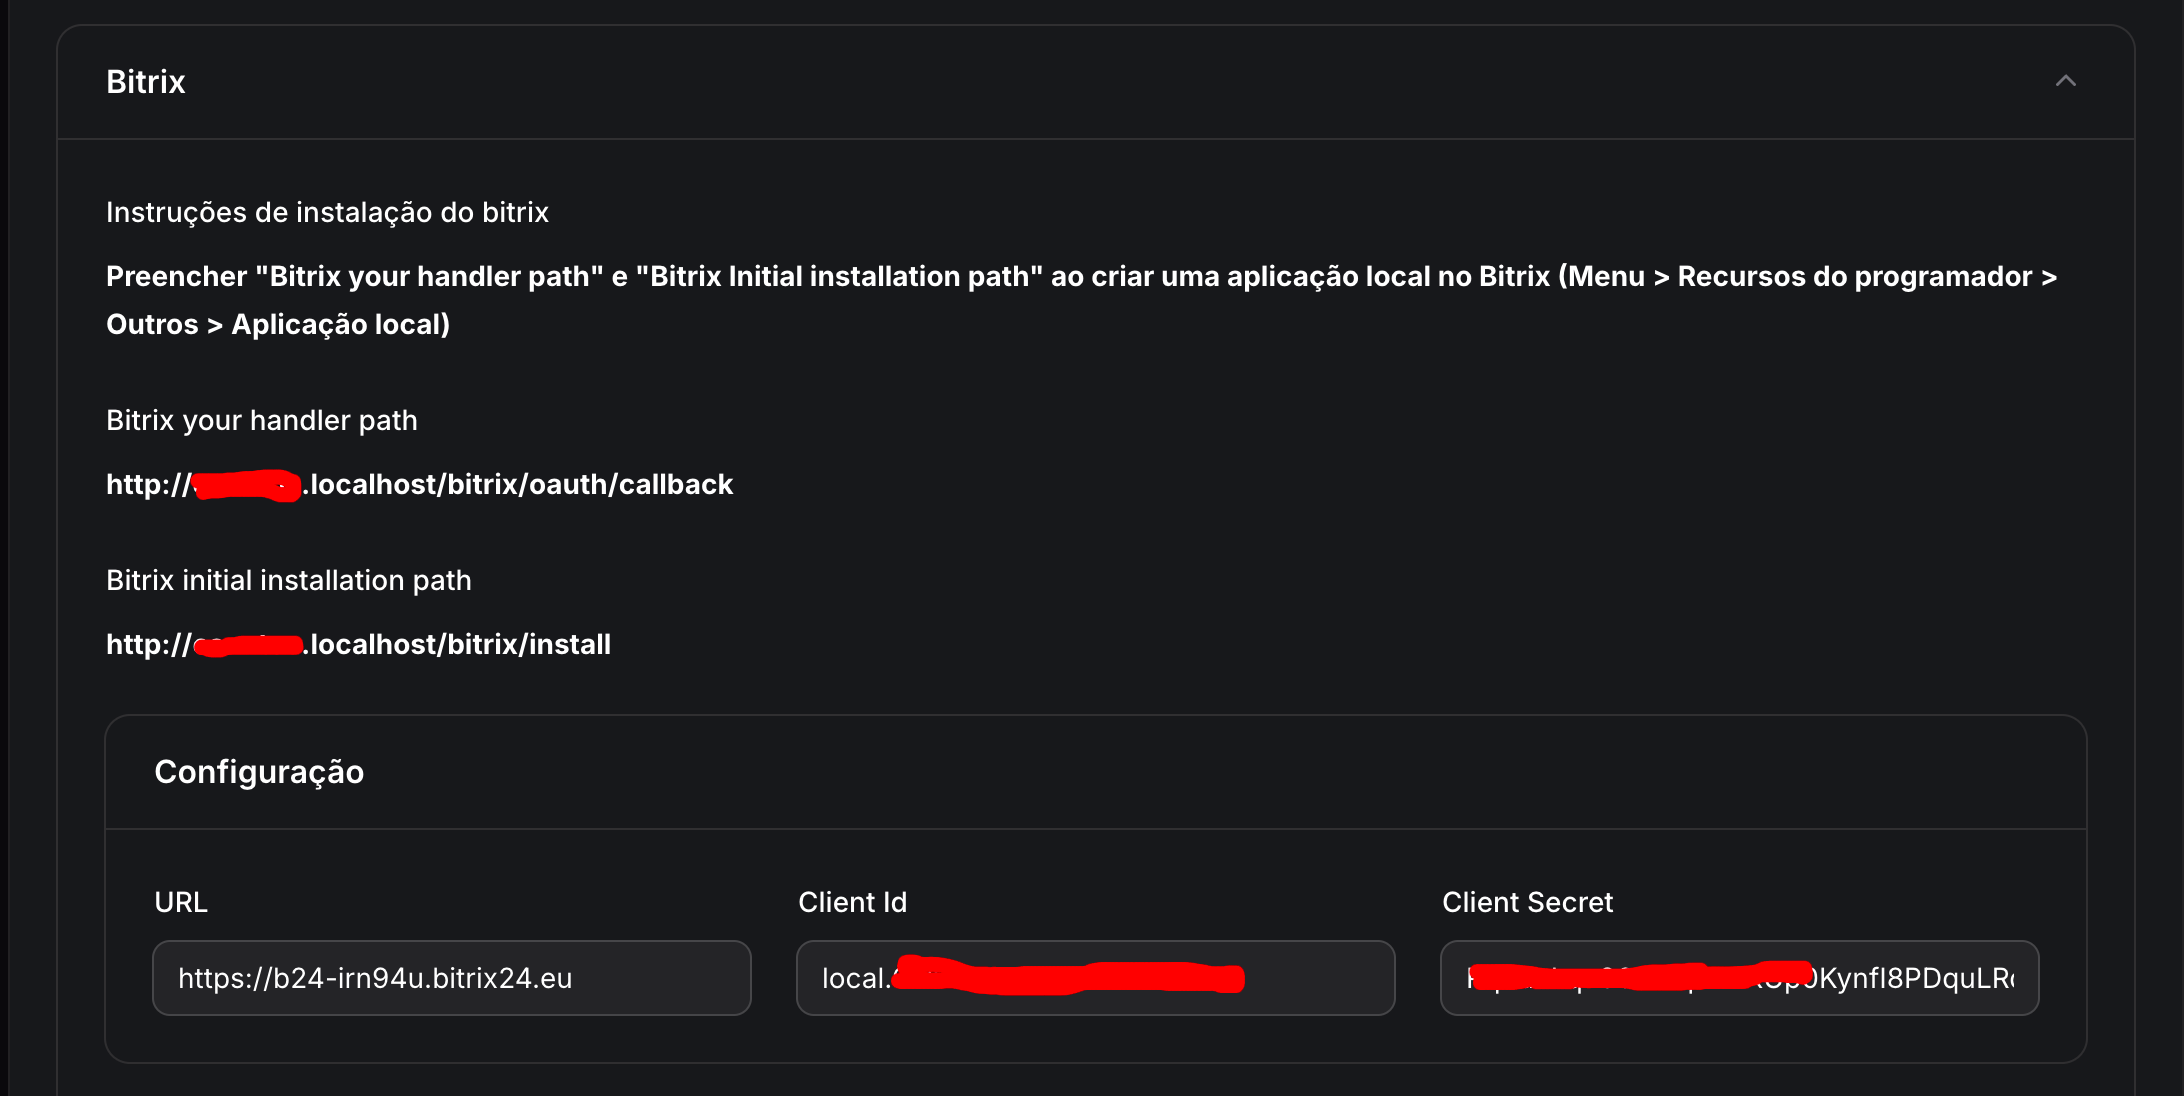2184x1096 pixels.
Task: Click the 'Bitrix your handler path' label
Action: [x=262, y=421]
